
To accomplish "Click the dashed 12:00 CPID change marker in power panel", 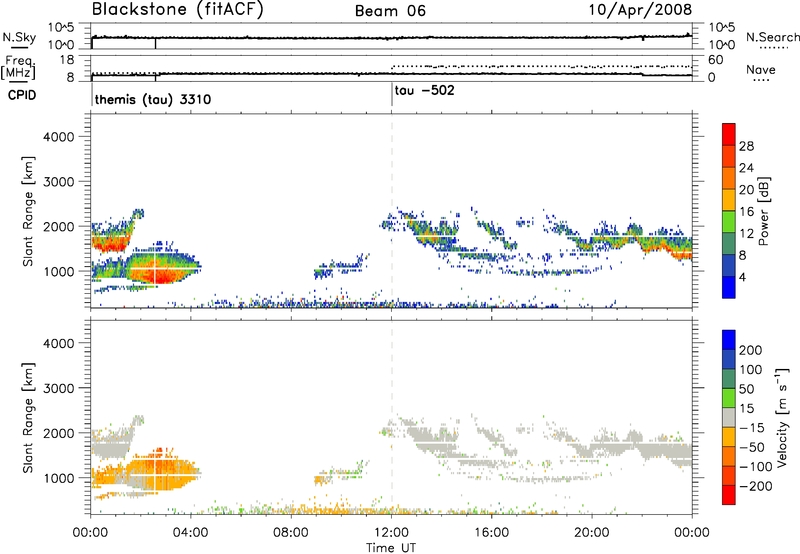I will (x=392, y=211).
